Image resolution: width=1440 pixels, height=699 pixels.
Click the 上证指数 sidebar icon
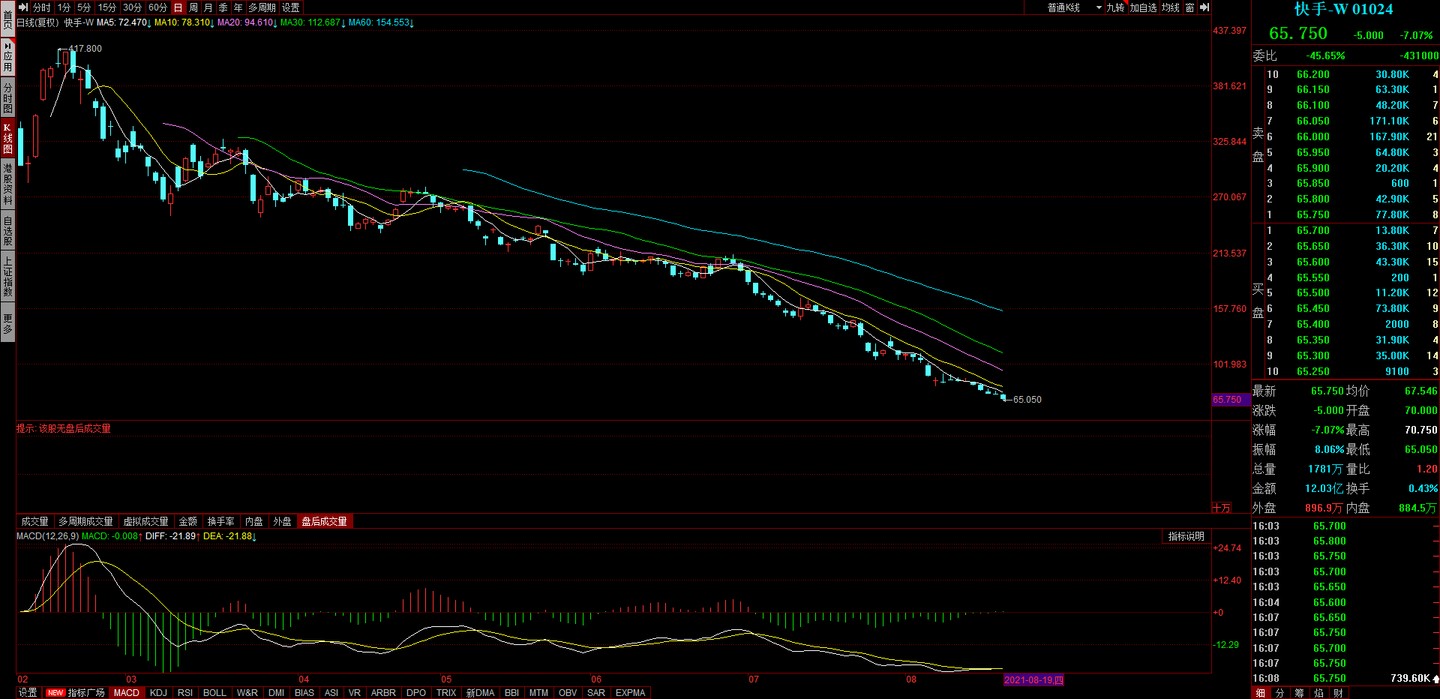pyautogui.click(x=7, y=277)
